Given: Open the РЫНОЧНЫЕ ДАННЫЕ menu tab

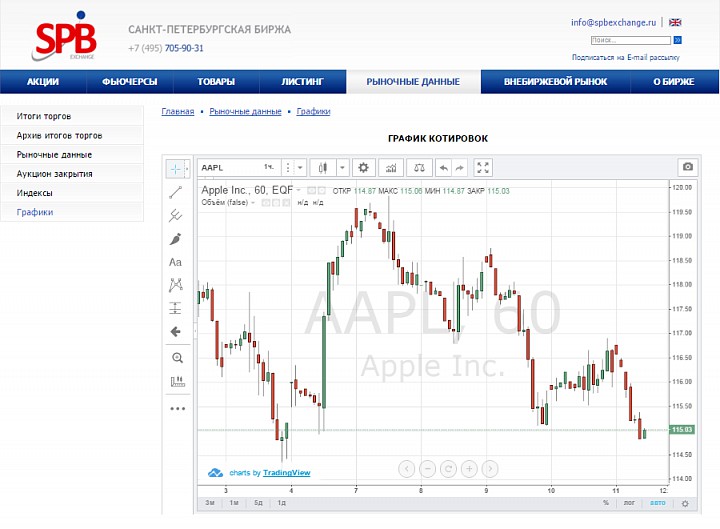Looking at the screenshot, I should (x=413, y=82).
